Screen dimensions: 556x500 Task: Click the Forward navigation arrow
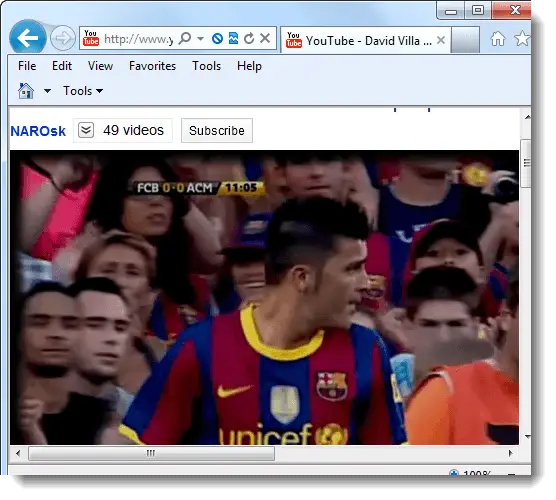pyautogui.click(x=63, y=38)
